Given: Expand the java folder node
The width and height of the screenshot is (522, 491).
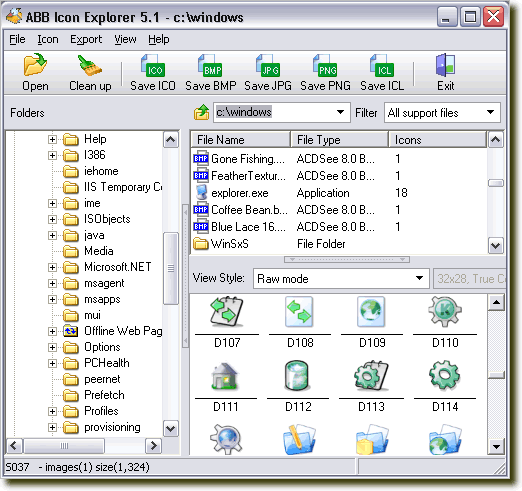Looking at the screenshot, I should pos(52,235).
